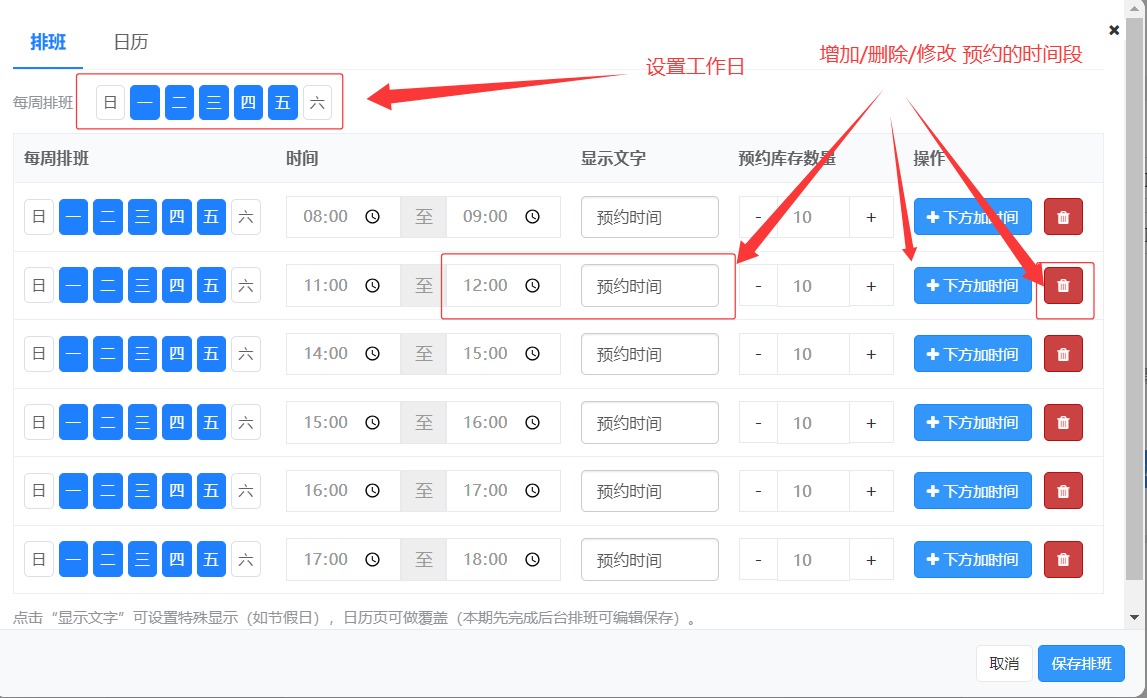This screenshot has height=698, width=1147.
Task: Toggle 六 (Saturday) in top weekly schedule
Action: [317, 102]
